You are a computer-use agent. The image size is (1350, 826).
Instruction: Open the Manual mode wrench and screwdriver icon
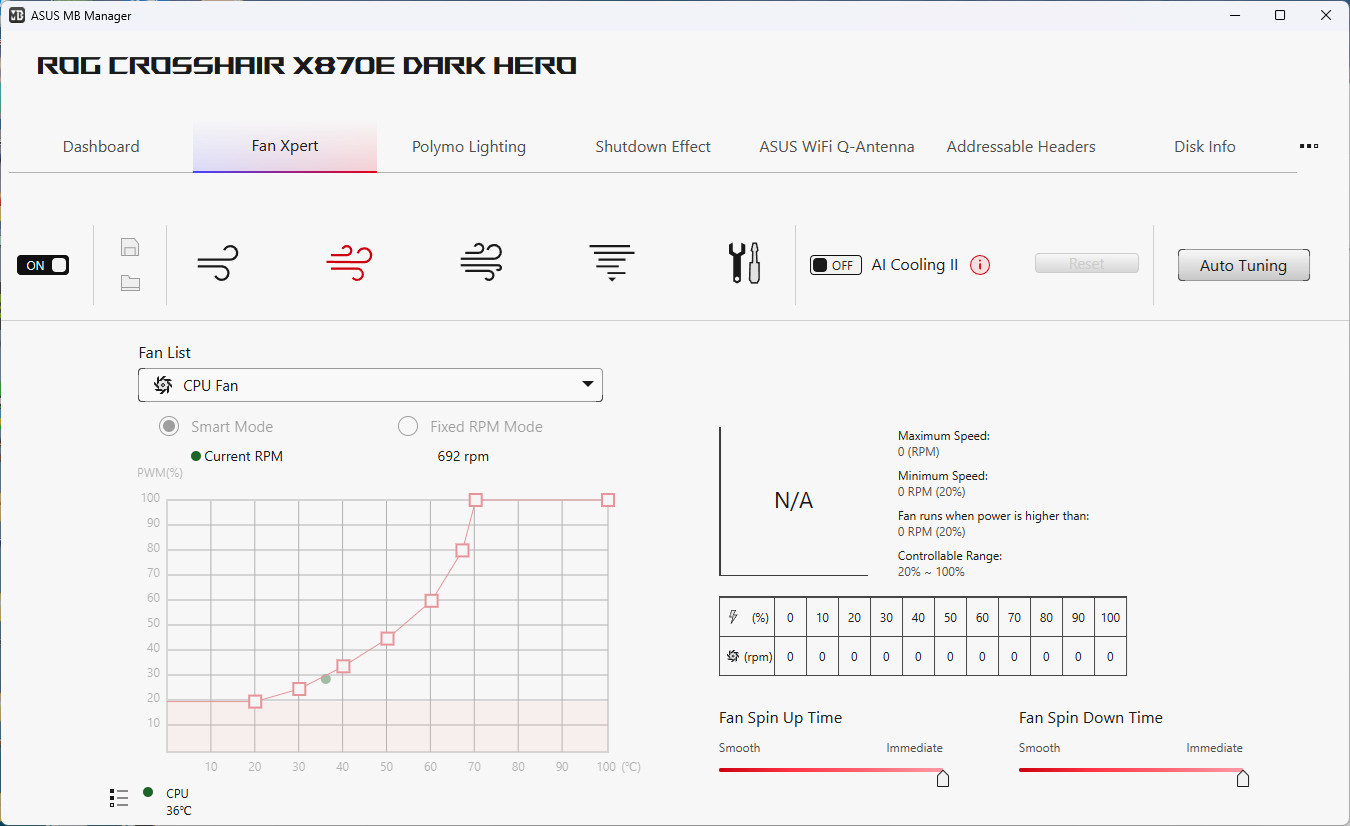[744, 264]
